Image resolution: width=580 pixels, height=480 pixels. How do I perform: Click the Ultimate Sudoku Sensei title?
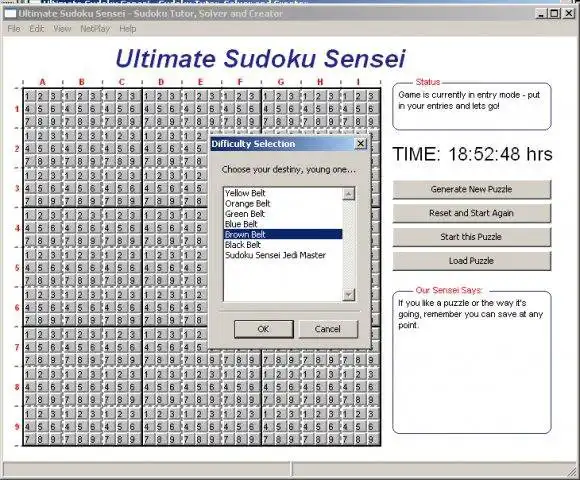pos(260,58)
